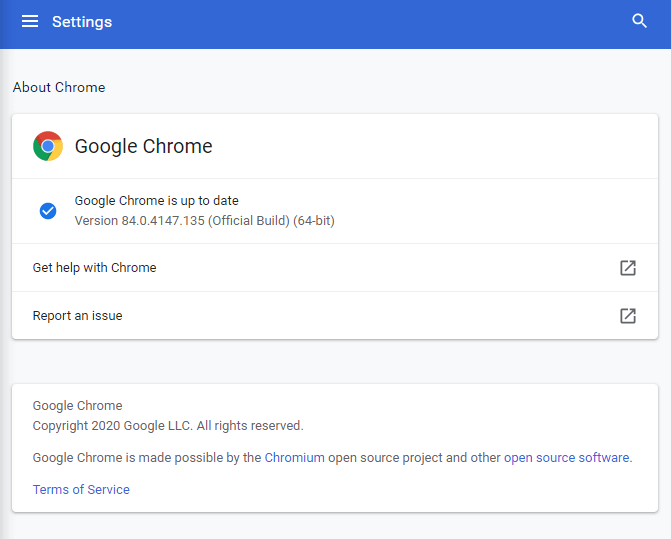Click 'Google Chrome is up to date' text
The width and height of the screenshot is (671, 539).
point(157,201)
